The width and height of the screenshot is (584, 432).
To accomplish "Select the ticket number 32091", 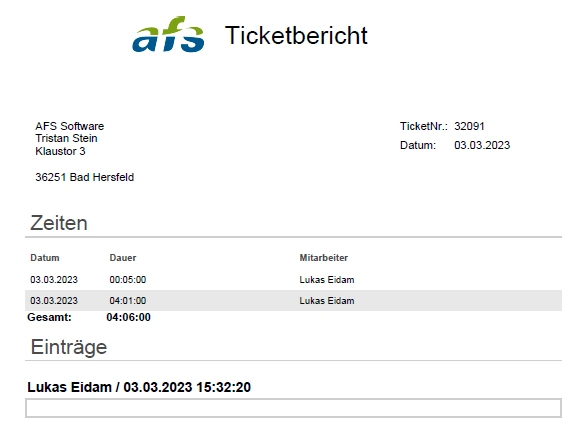I will 469,126.
